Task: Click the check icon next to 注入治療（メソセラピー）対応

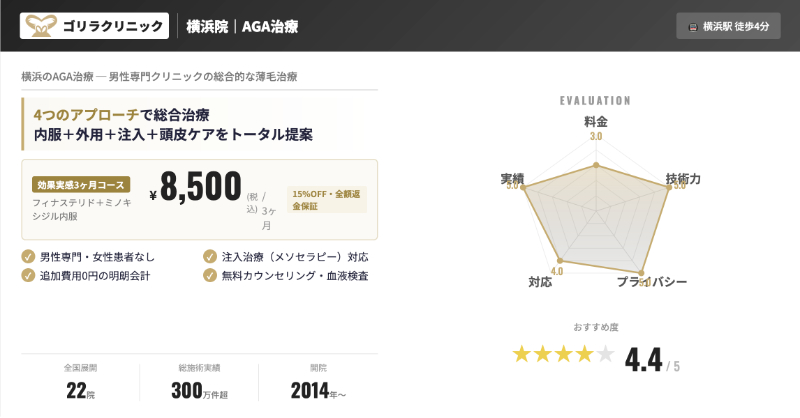Action: [x=209, y=256]
